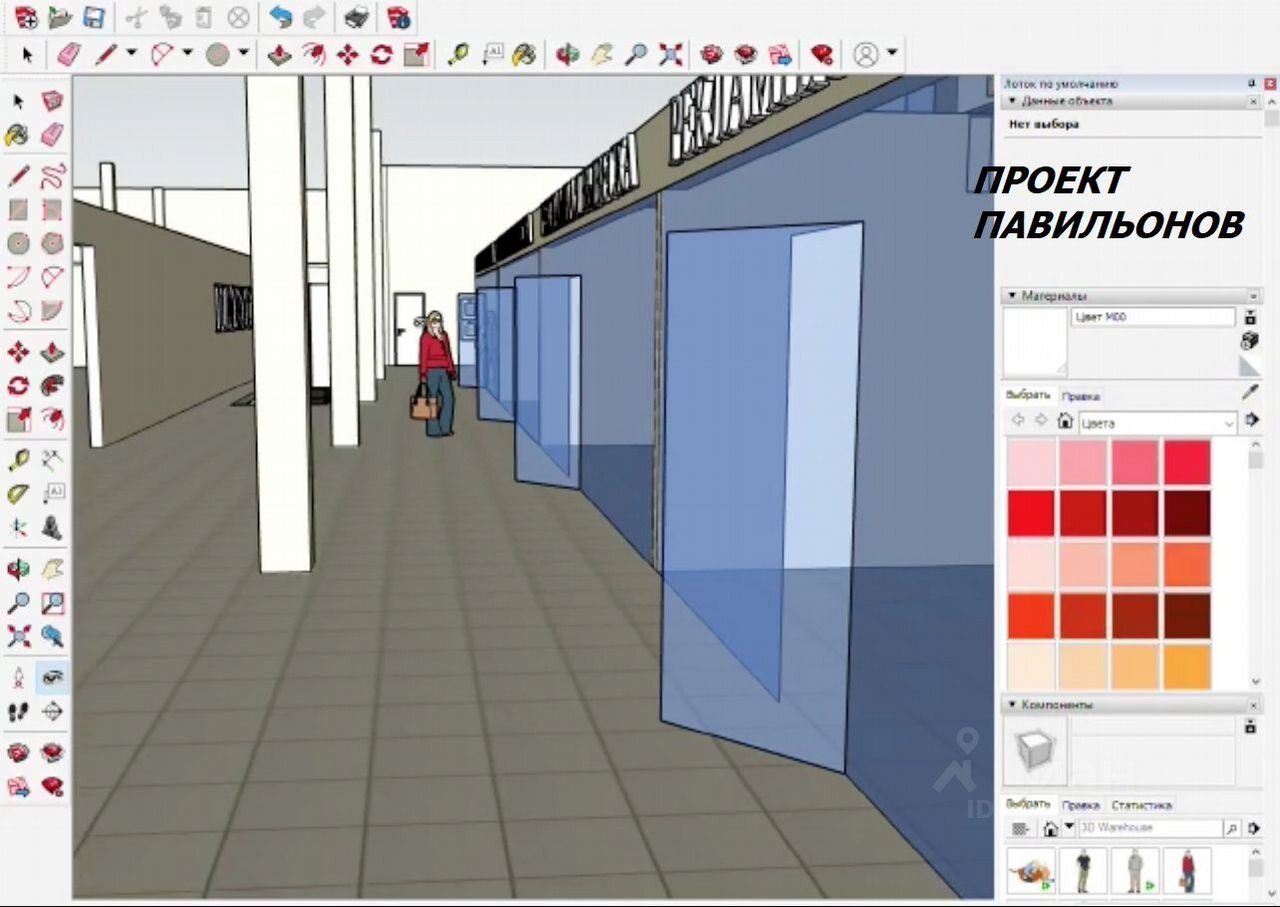Click the Details arrow in Materials browser
The image size is (1280, 907).
pyautogui.click(x=1251, y=422)
